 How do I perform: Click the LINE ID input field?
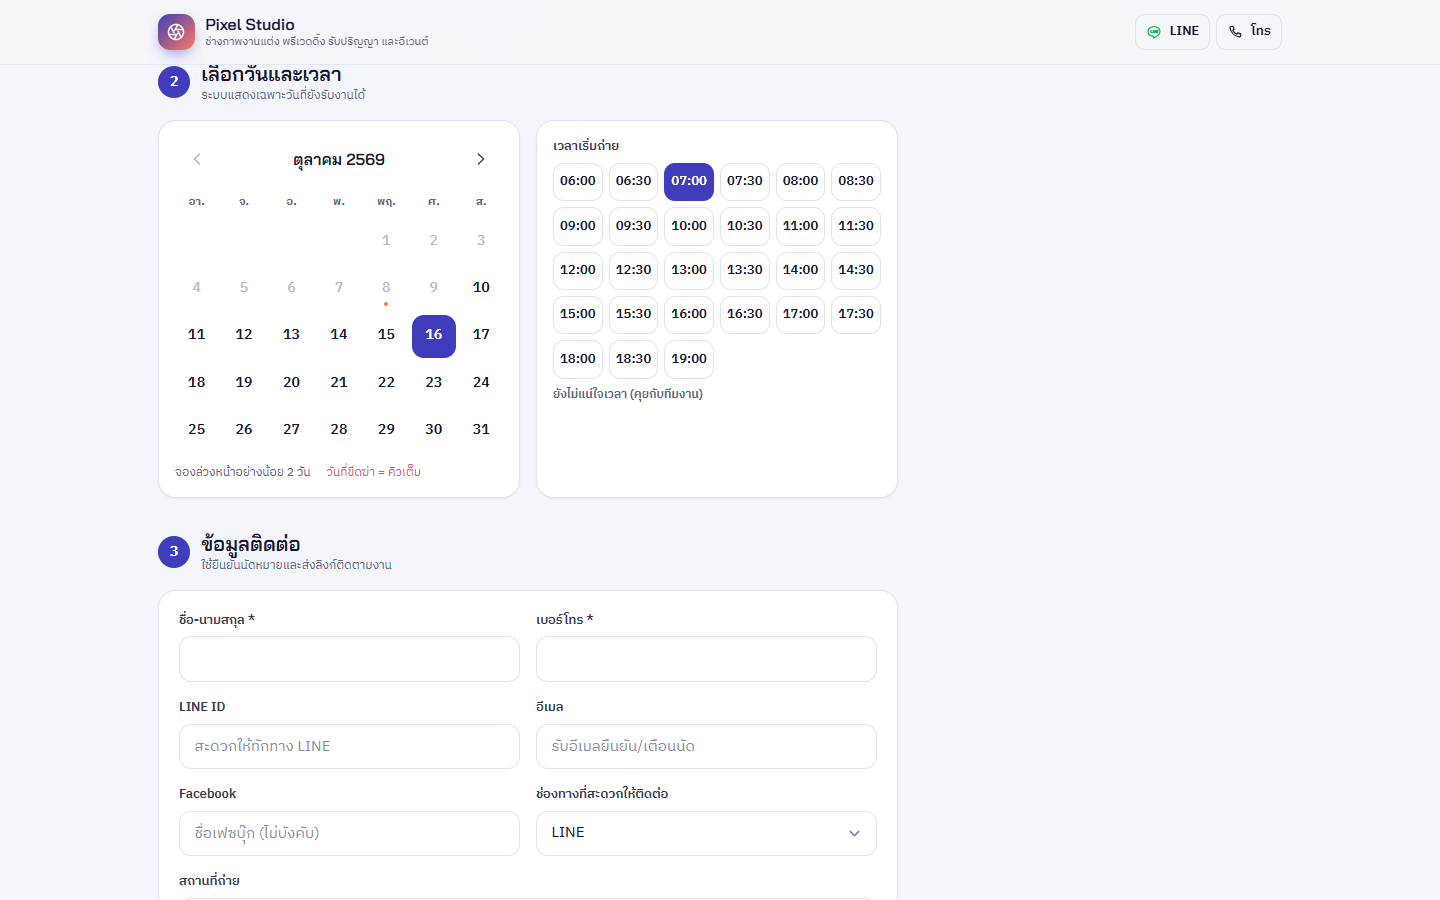click(x=349, y=747)
